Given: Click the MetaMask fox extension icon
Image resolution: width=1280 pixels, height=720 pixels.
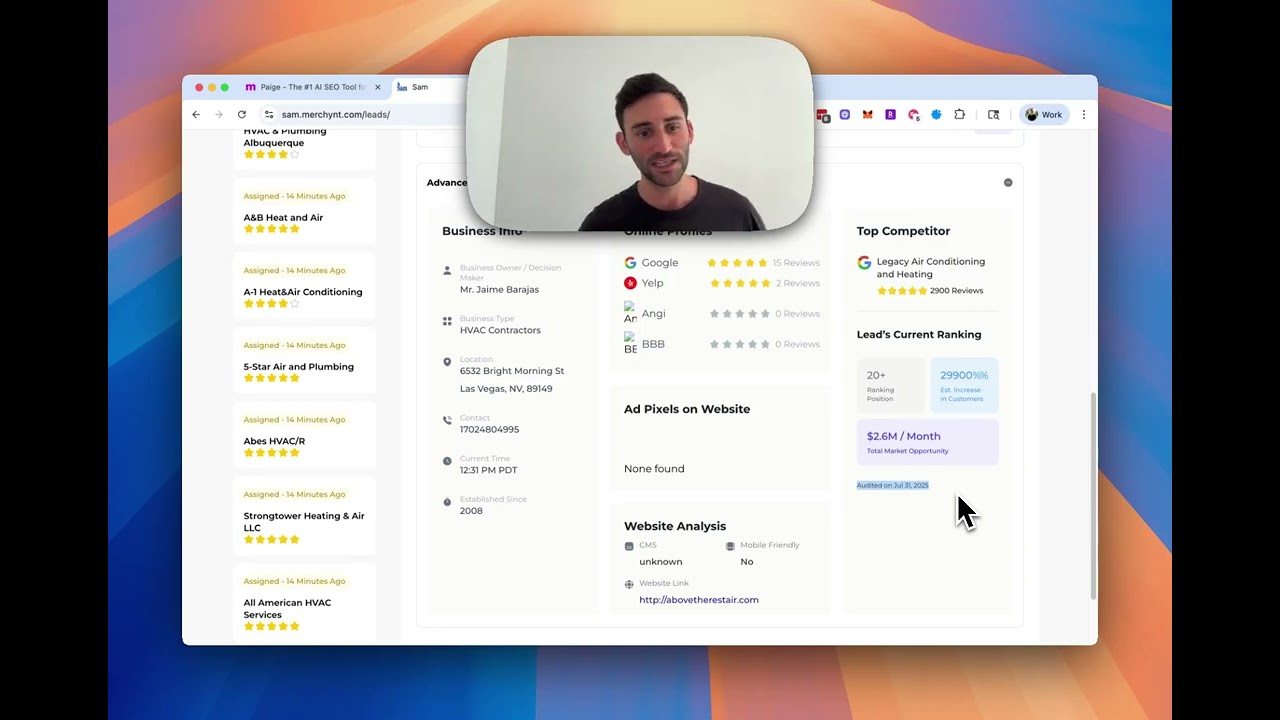Looking at the screenshot, I should pos(867,115).
